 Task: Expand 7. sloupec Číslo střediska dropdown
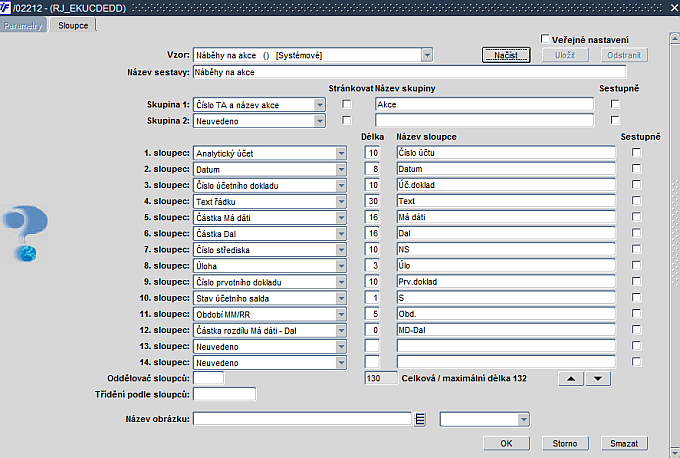point(341,250)
